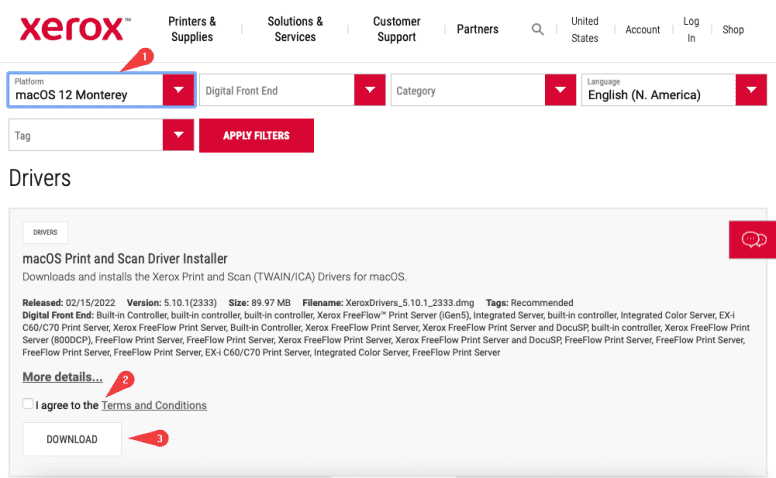Open Solutions & Services menu
The height and width of the screenshot is (478, 776).
(295, 29)
